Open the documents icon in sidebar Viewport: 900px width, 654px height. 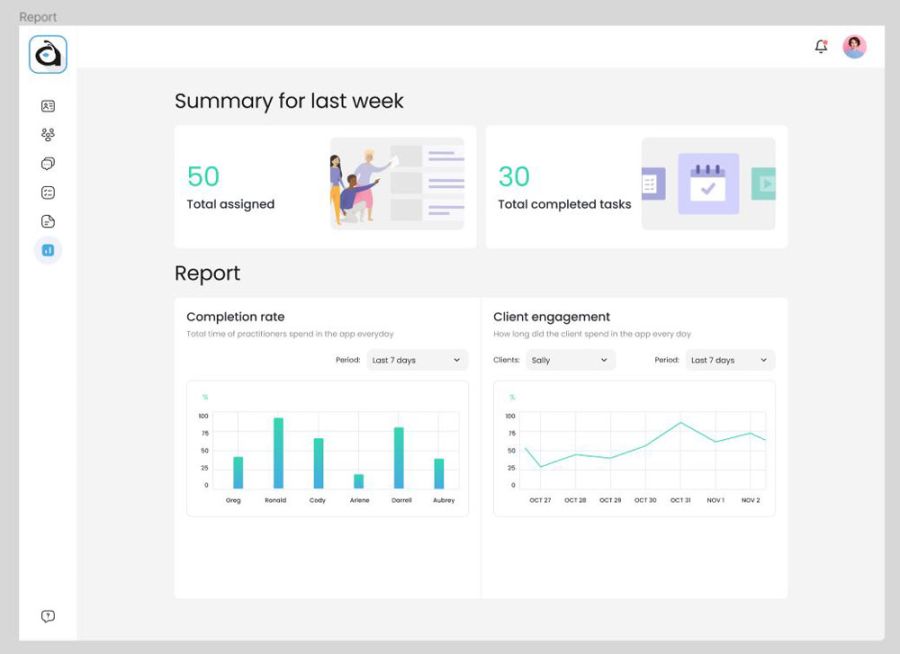click(48, 222)
